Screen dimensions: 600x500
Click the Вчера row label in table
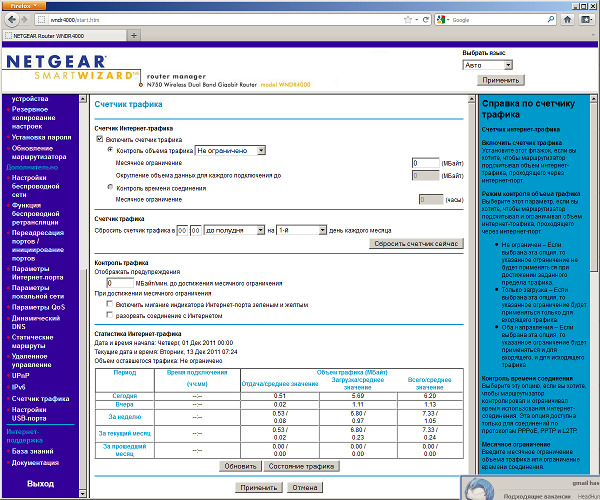coord(124,404)
